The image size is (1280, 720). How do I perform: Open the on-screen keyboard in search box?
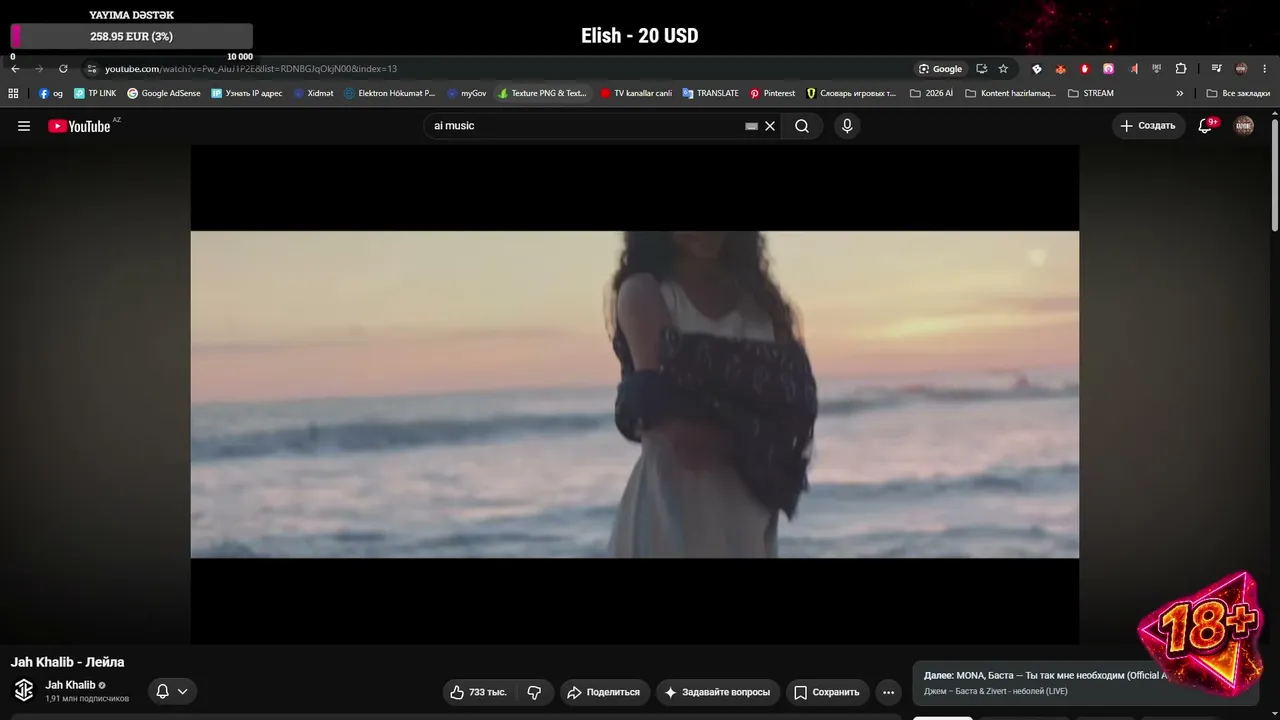(752, 126)
